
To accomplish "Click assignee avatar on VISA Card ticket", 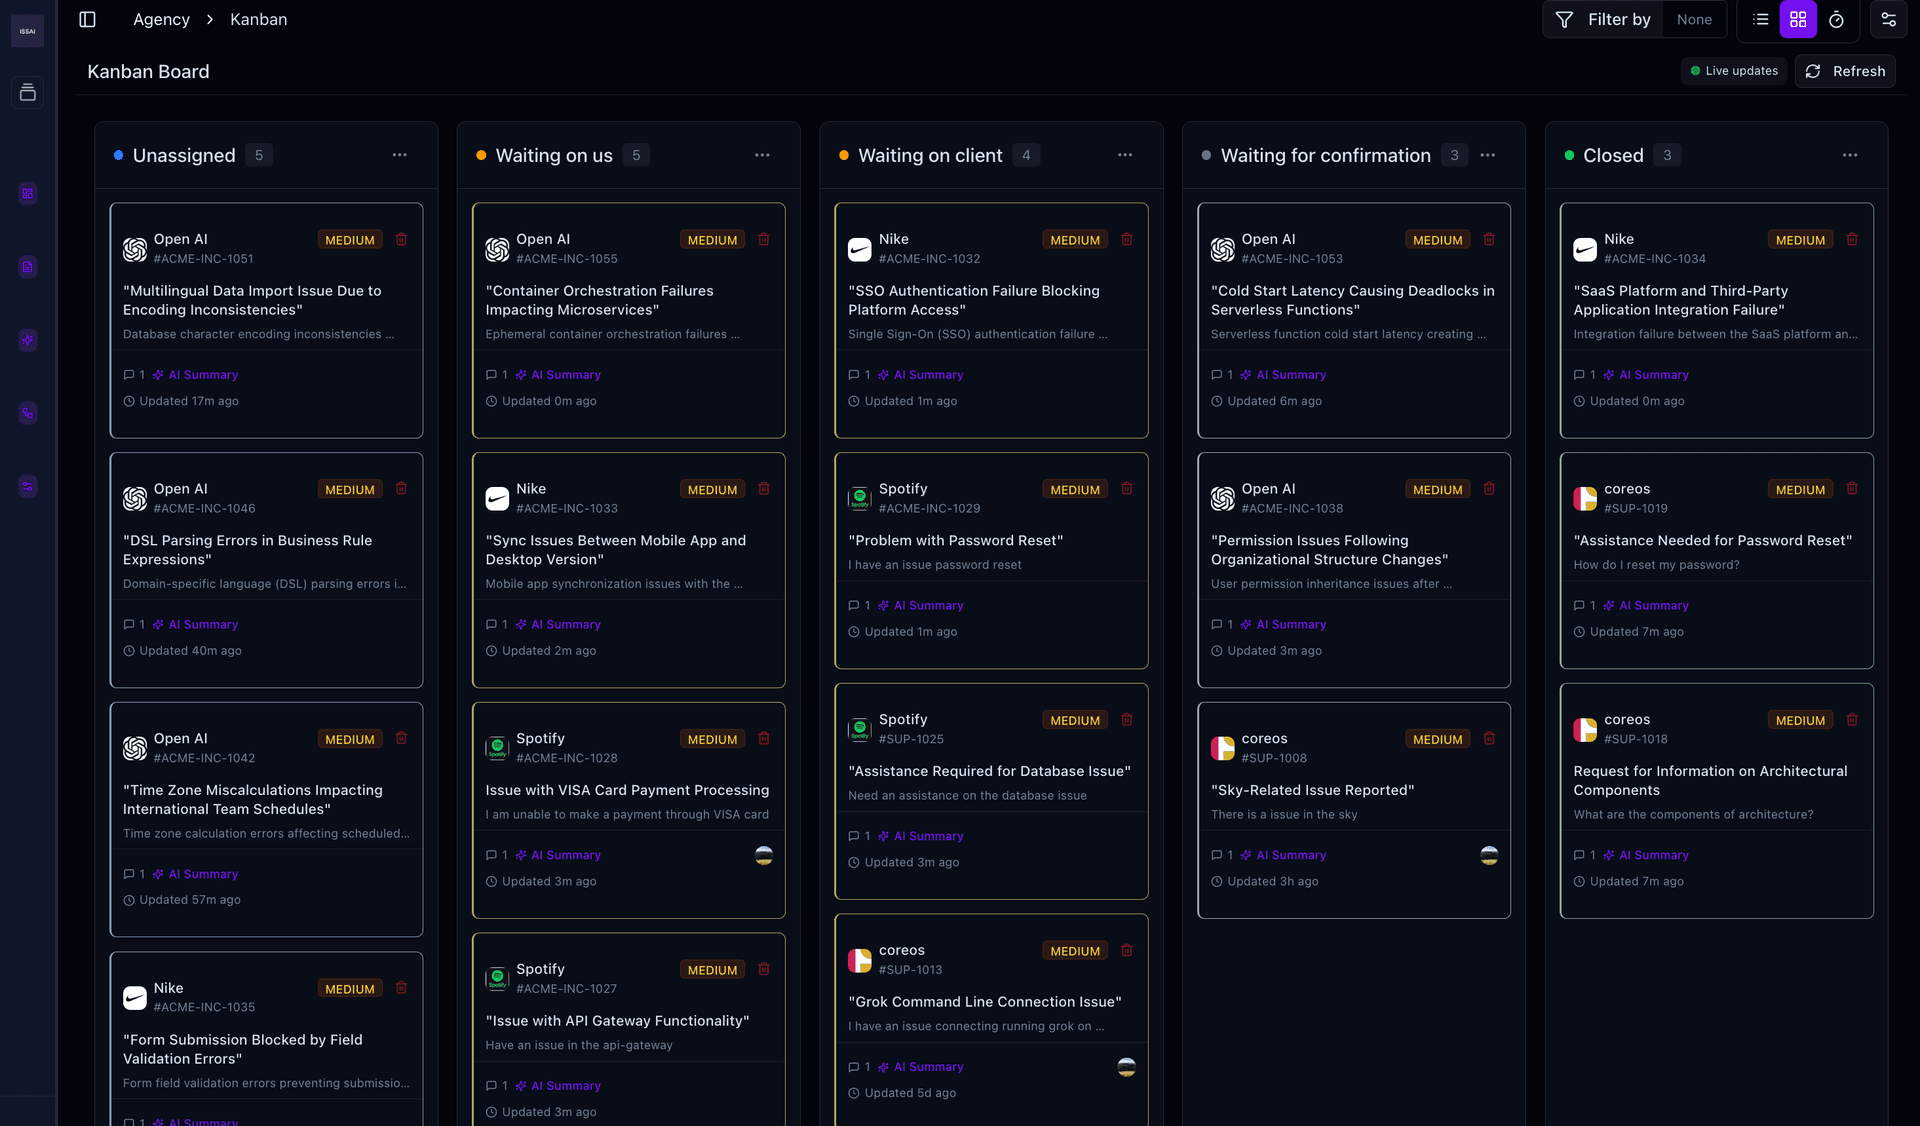I will (x=764, y=855).
